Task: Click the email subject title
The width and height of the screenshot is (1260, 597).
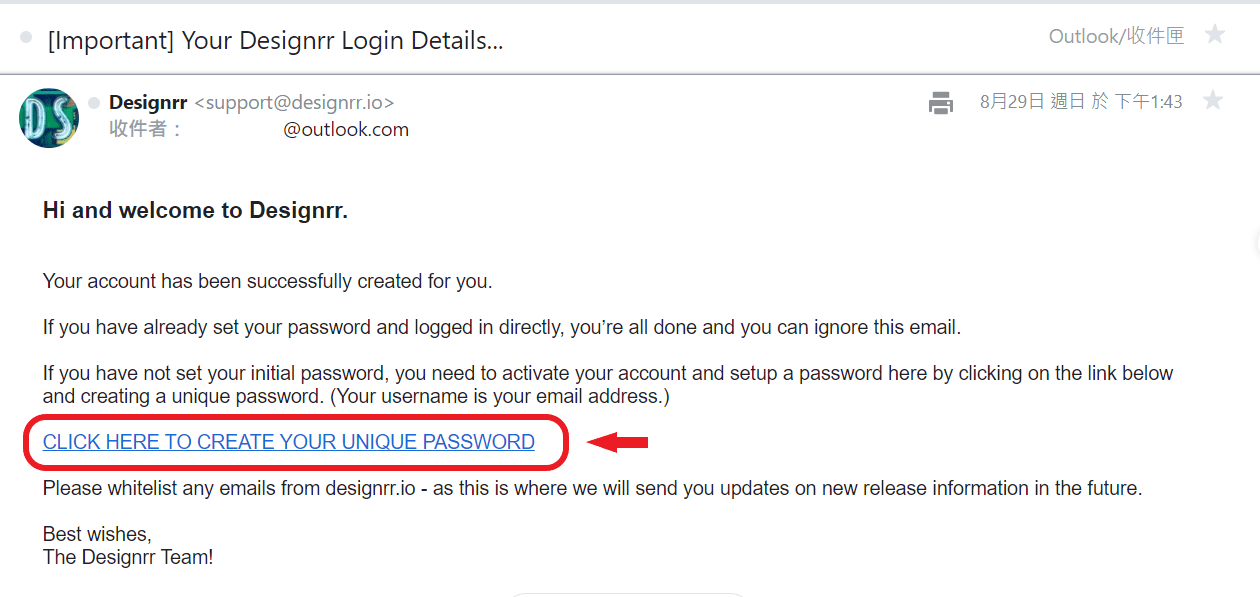Action: coord(275,41)
